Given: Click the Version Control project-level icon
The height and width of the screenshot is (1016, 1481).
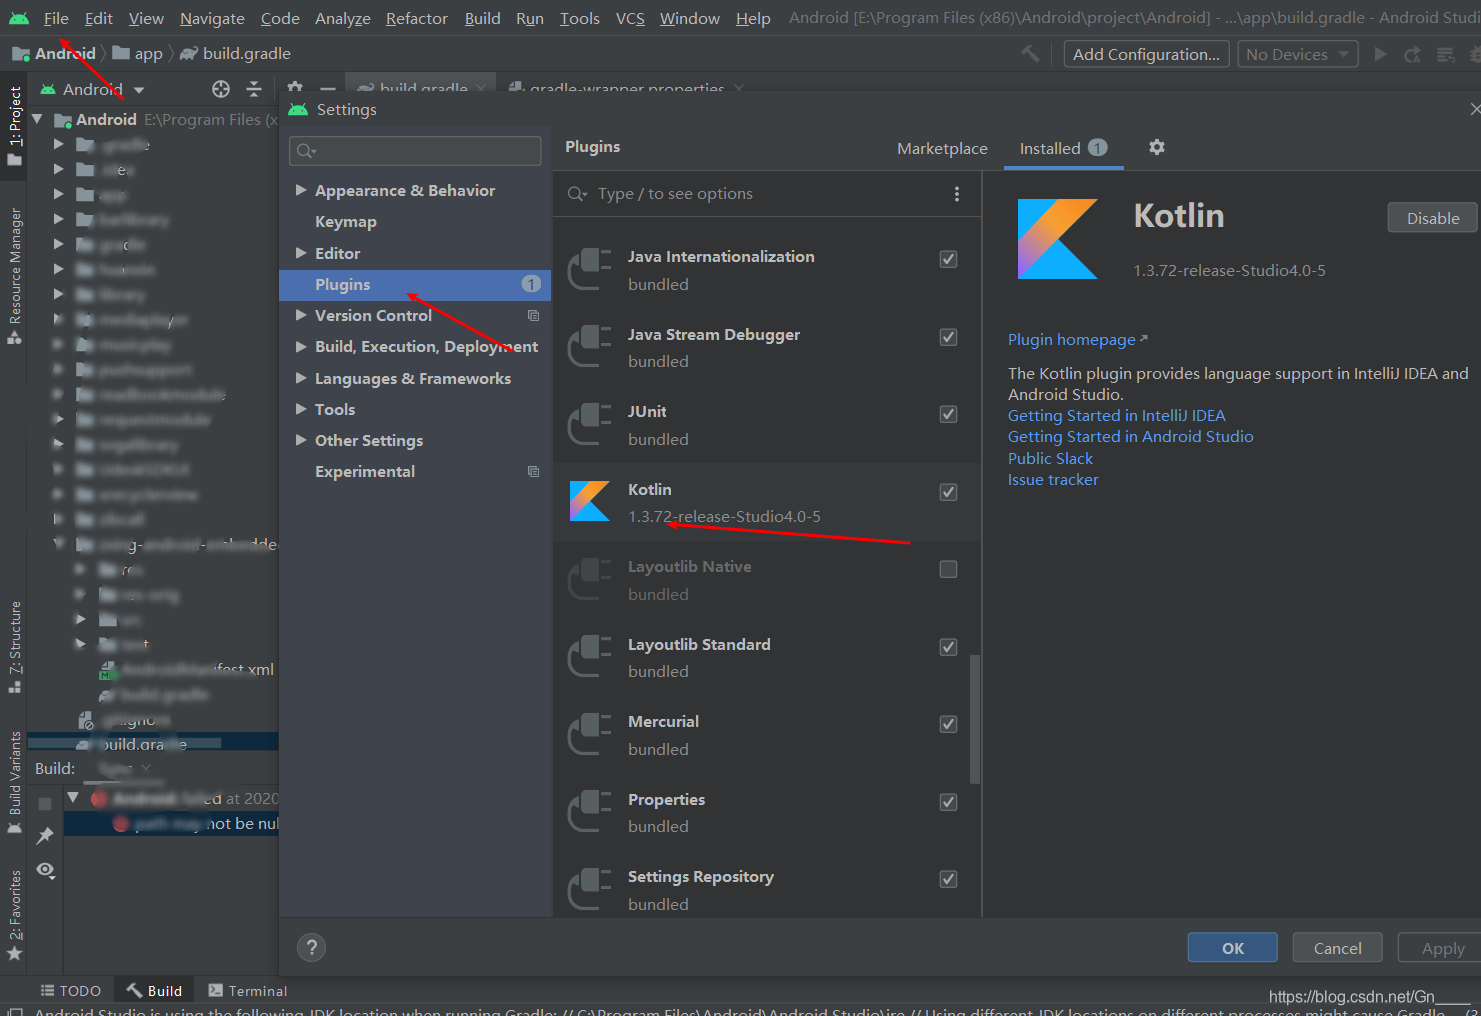Looking at the screenshot, I should (533, 315).
